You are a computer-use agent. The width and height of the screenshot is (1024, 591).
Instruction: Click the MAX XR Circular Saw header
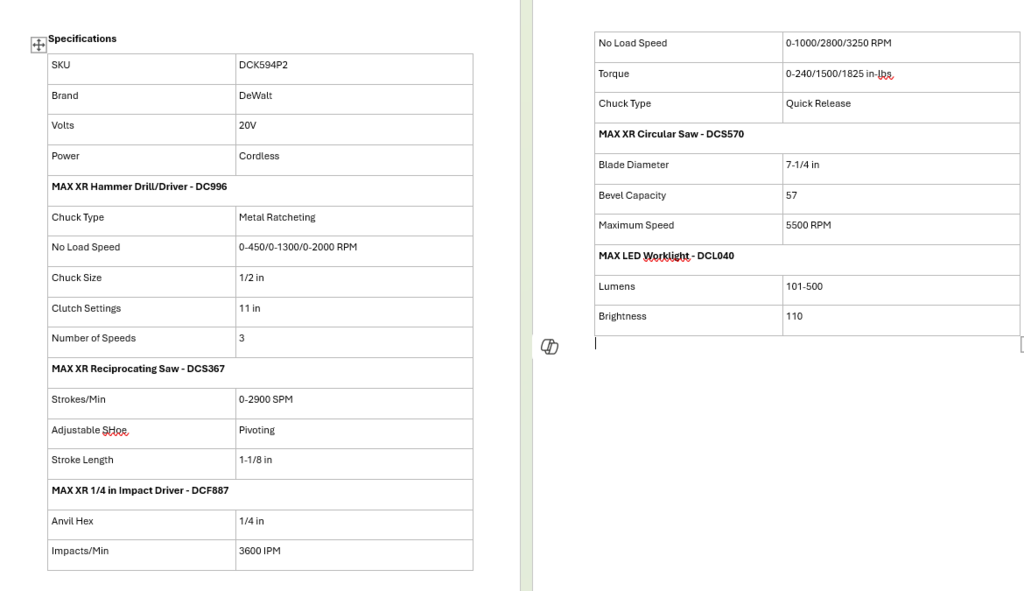coord(671,134)
